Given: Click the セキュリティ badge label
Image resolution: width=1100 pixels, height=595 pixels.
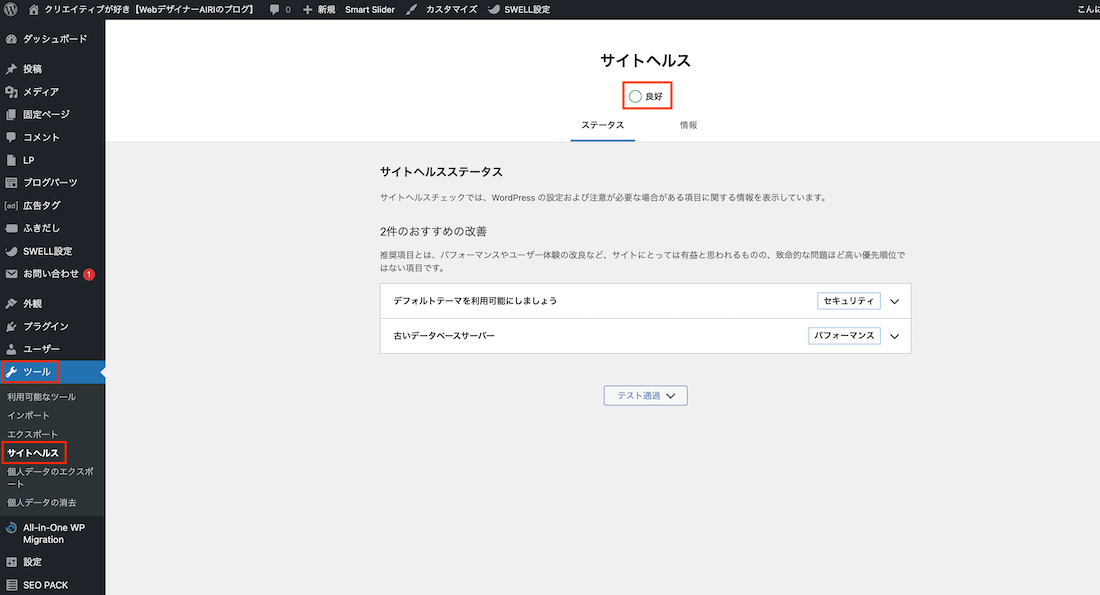Looking at the screenshot, I should (849, 301).
